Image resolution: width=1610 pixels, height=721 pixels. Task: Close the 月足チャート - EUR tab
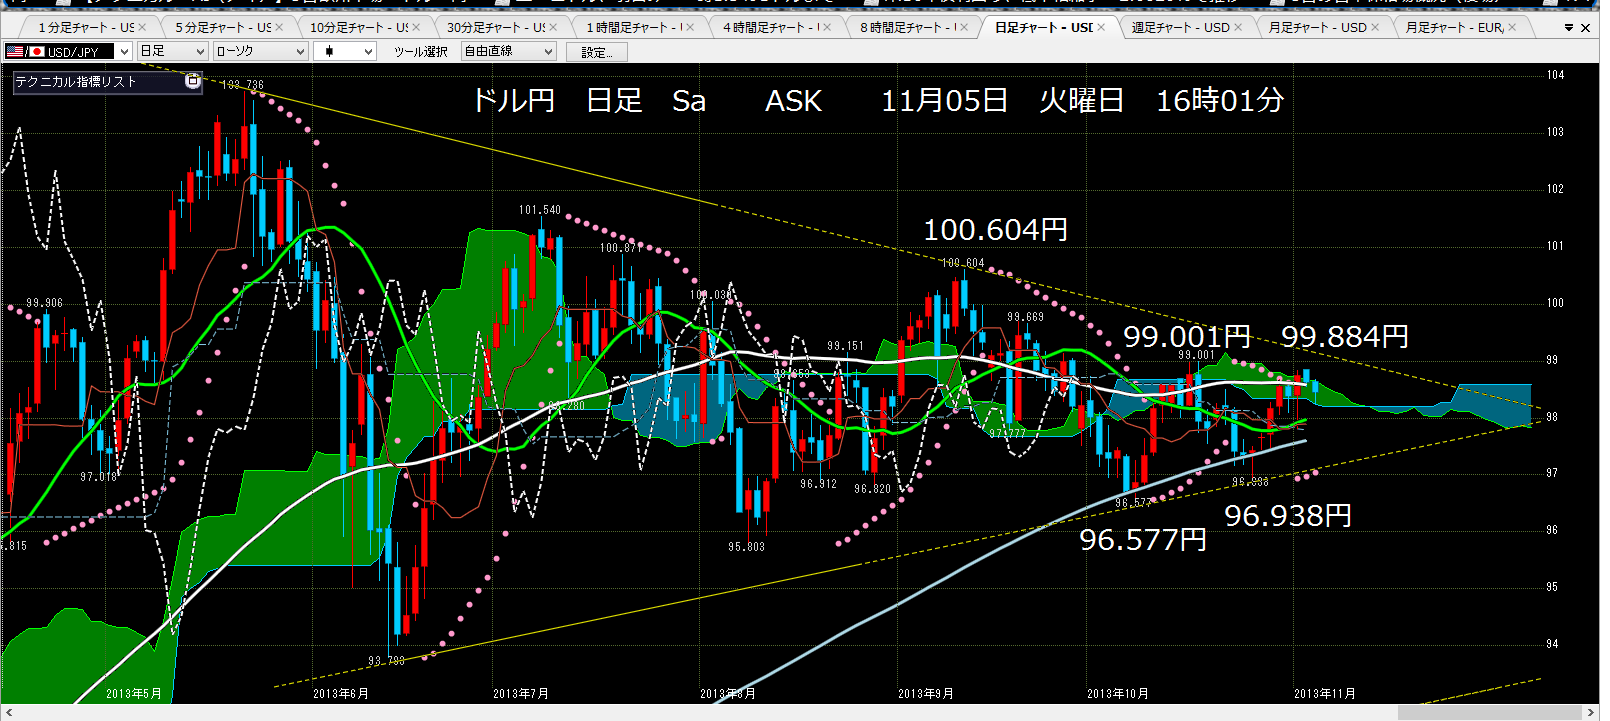tap(1512, 27)
